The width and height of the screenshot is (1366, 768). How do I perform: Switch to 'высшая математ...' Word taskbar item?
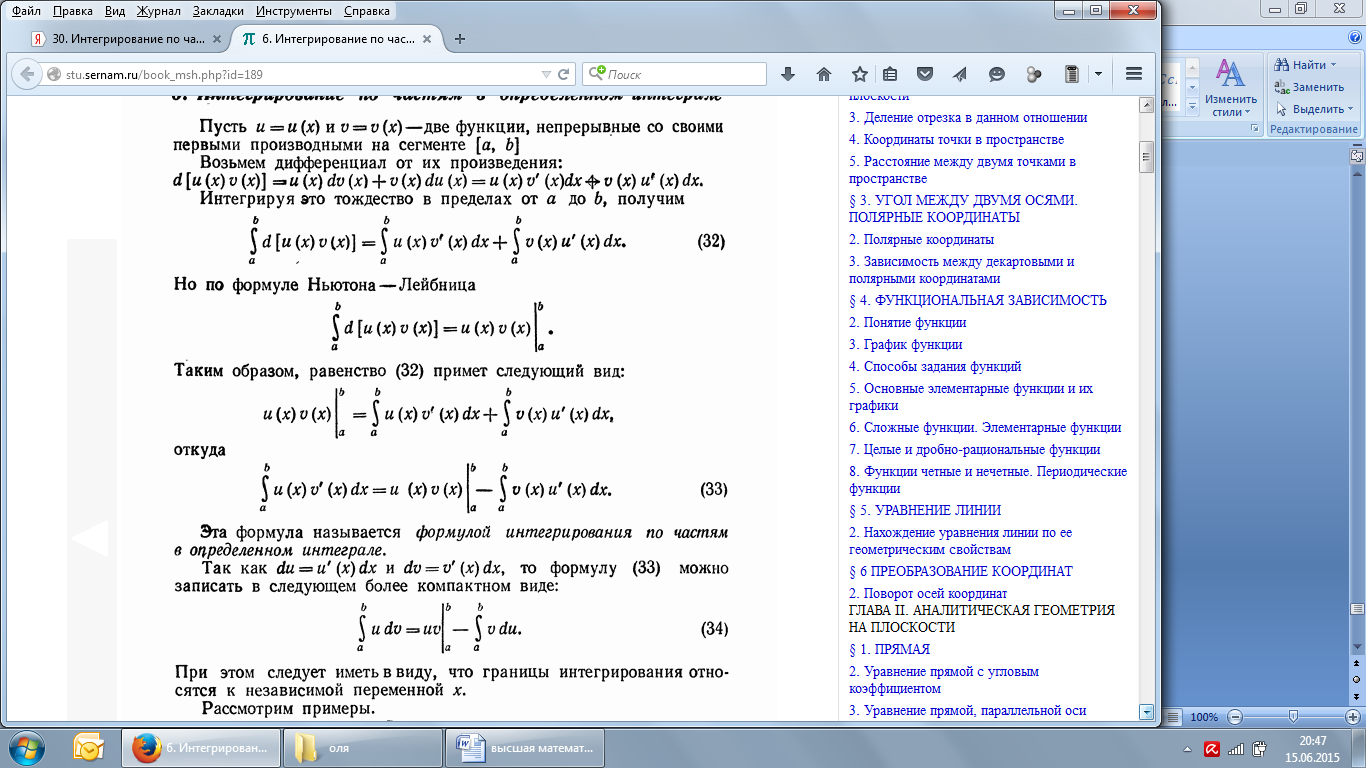point(525,748)
